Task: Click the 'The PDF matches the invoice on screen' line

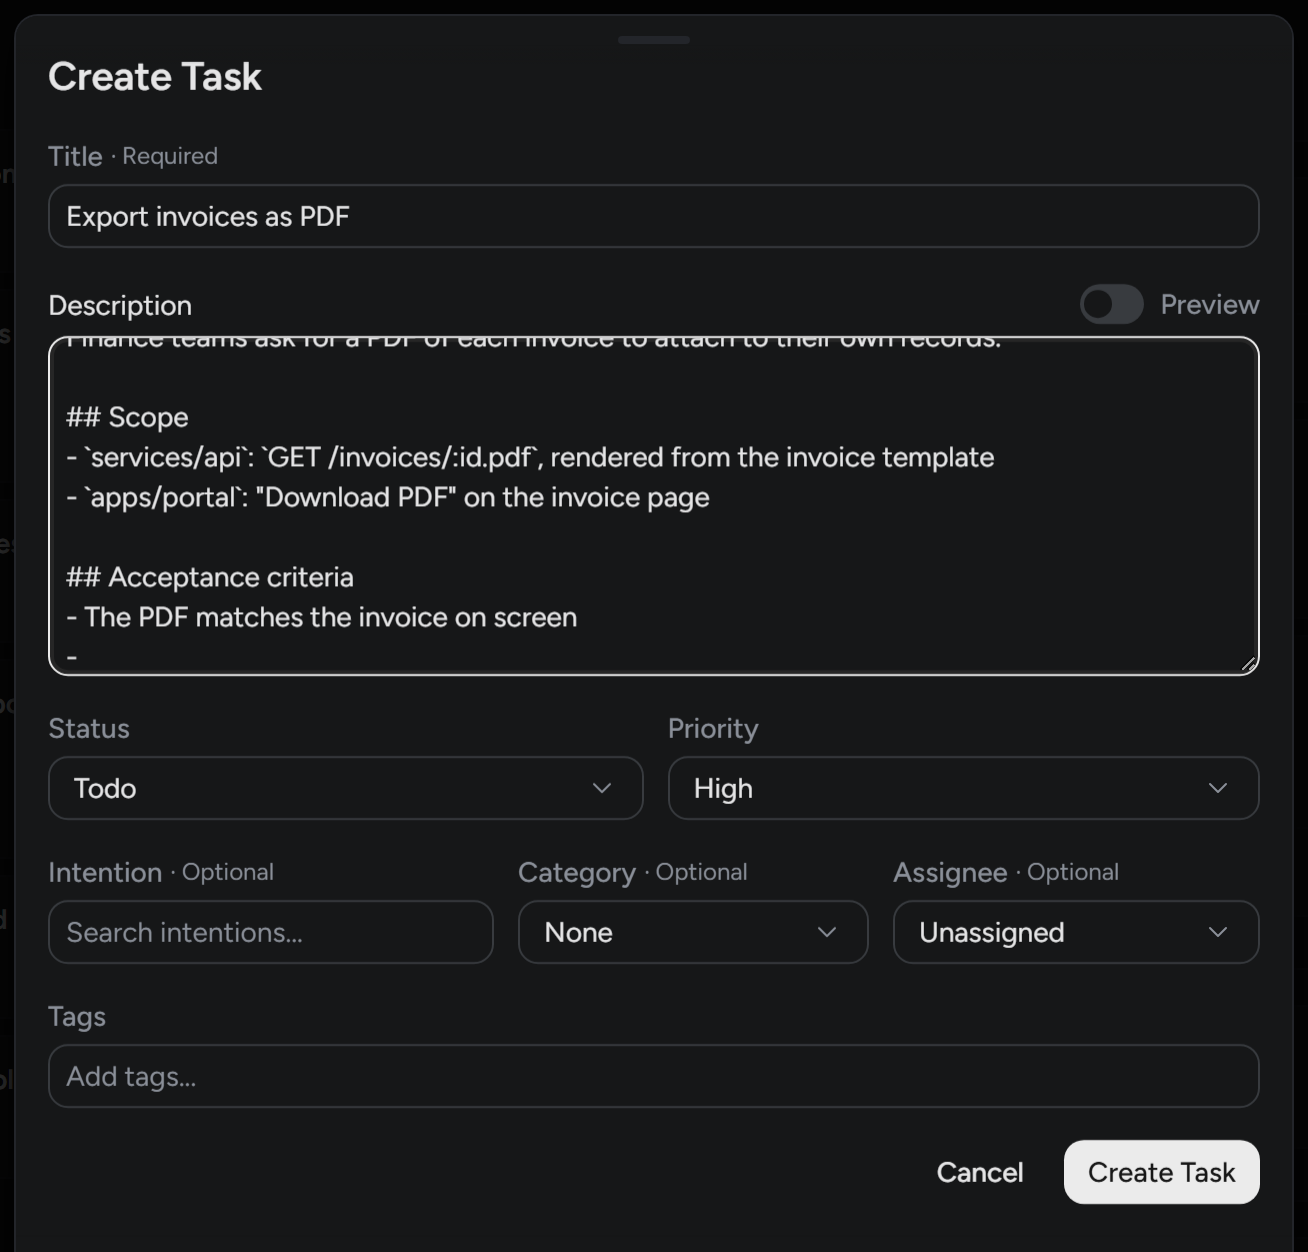Action: pyautogui.click(x=322, y=617)
